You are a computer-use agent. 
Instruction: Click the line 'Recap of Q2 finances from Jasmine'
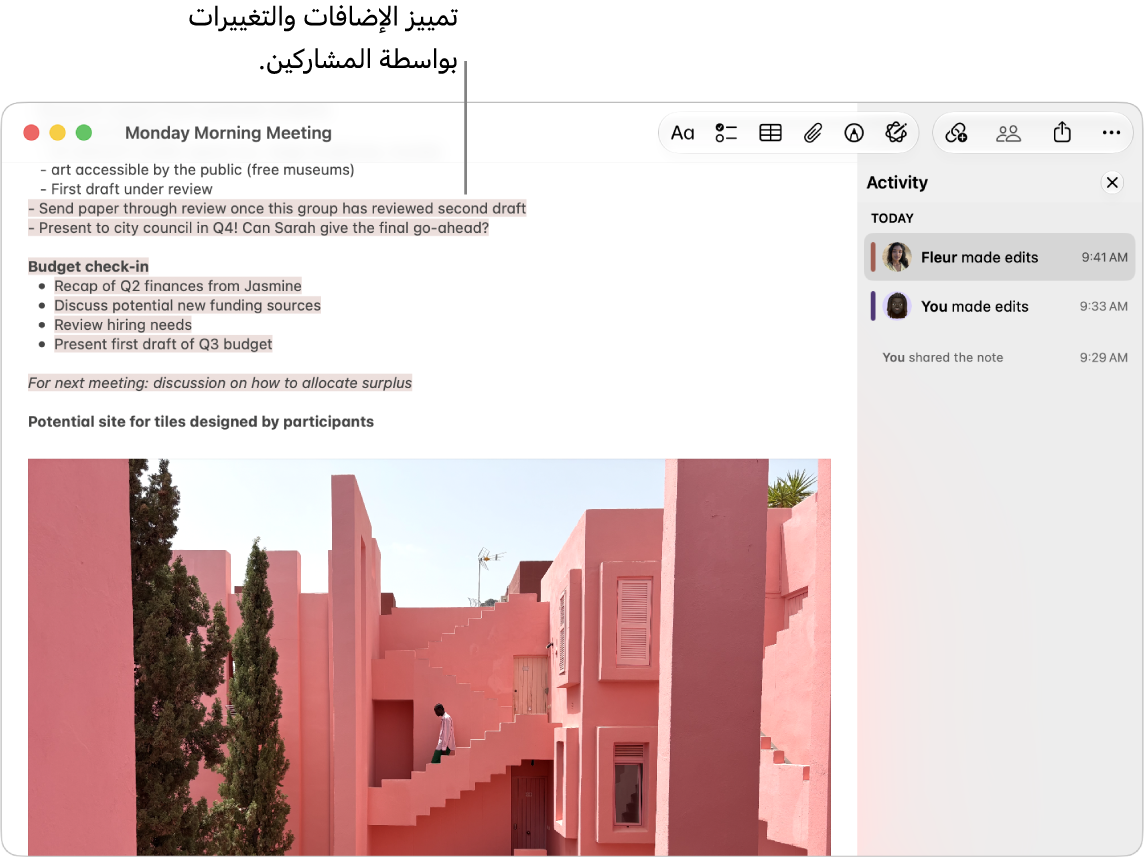pos(177,286)
